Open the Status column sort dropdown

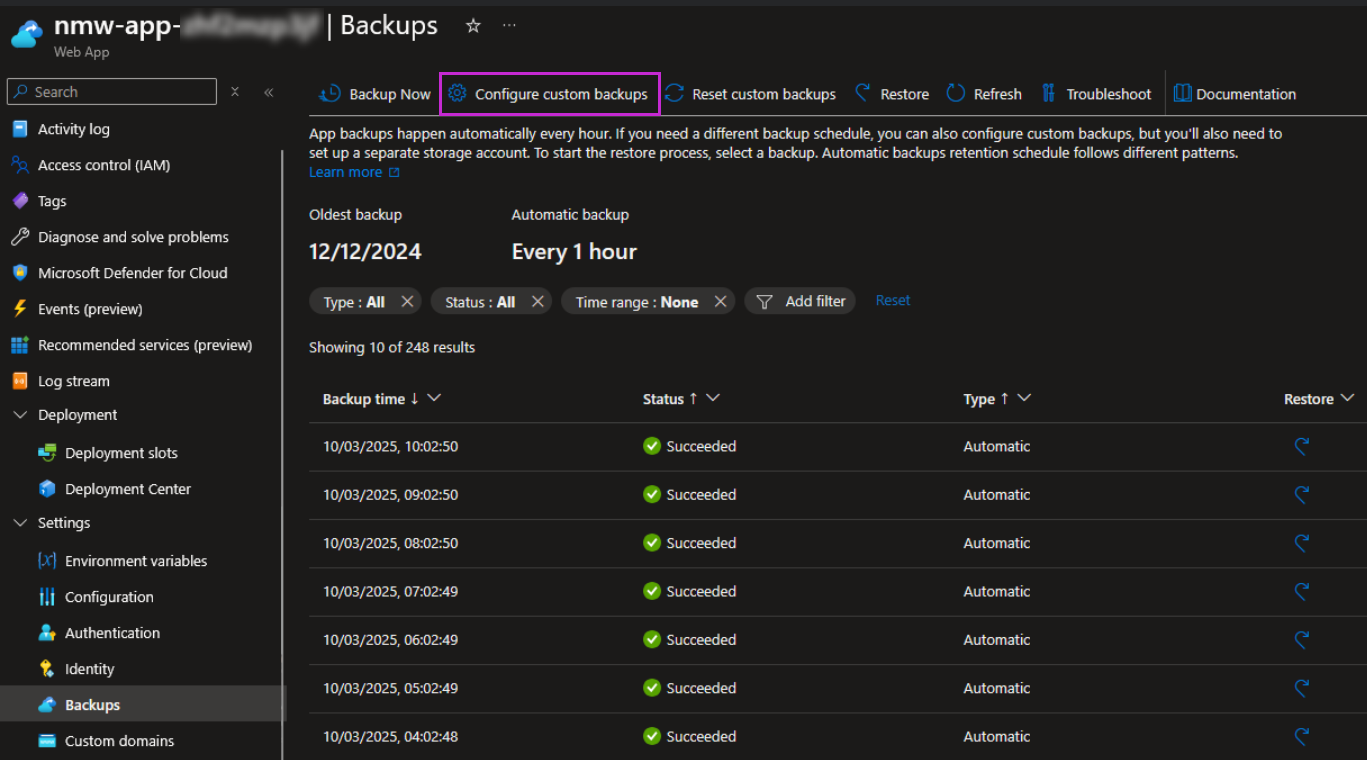712,398
